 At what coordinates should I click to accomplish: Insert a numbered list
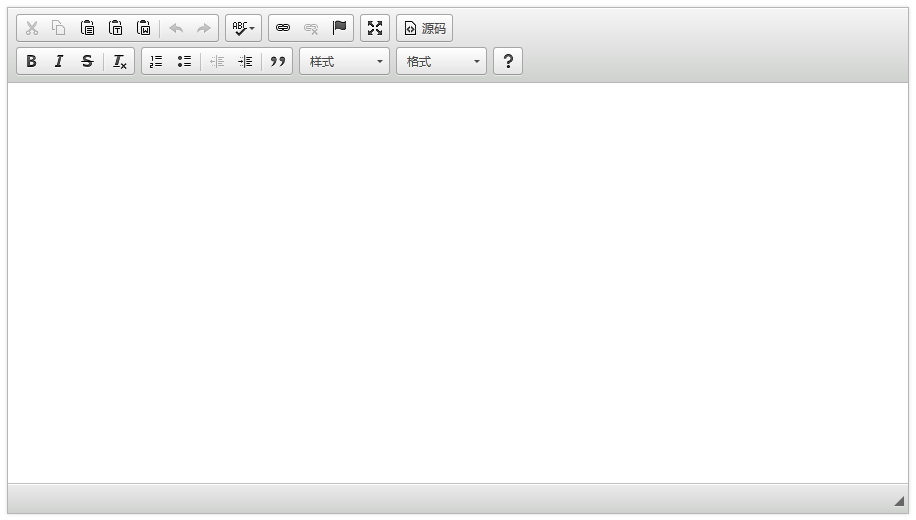[156, 61]
